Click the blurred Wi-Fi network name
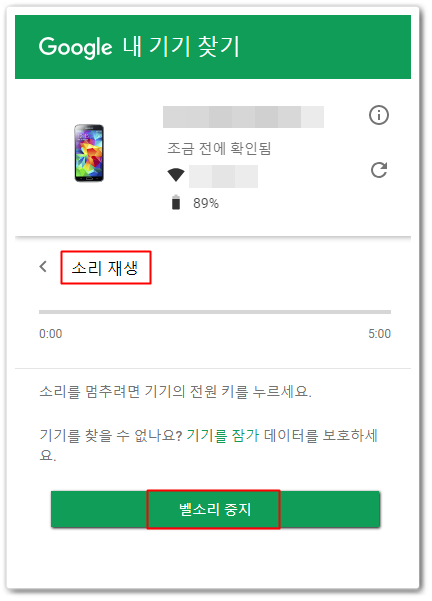 pos(223,176)
